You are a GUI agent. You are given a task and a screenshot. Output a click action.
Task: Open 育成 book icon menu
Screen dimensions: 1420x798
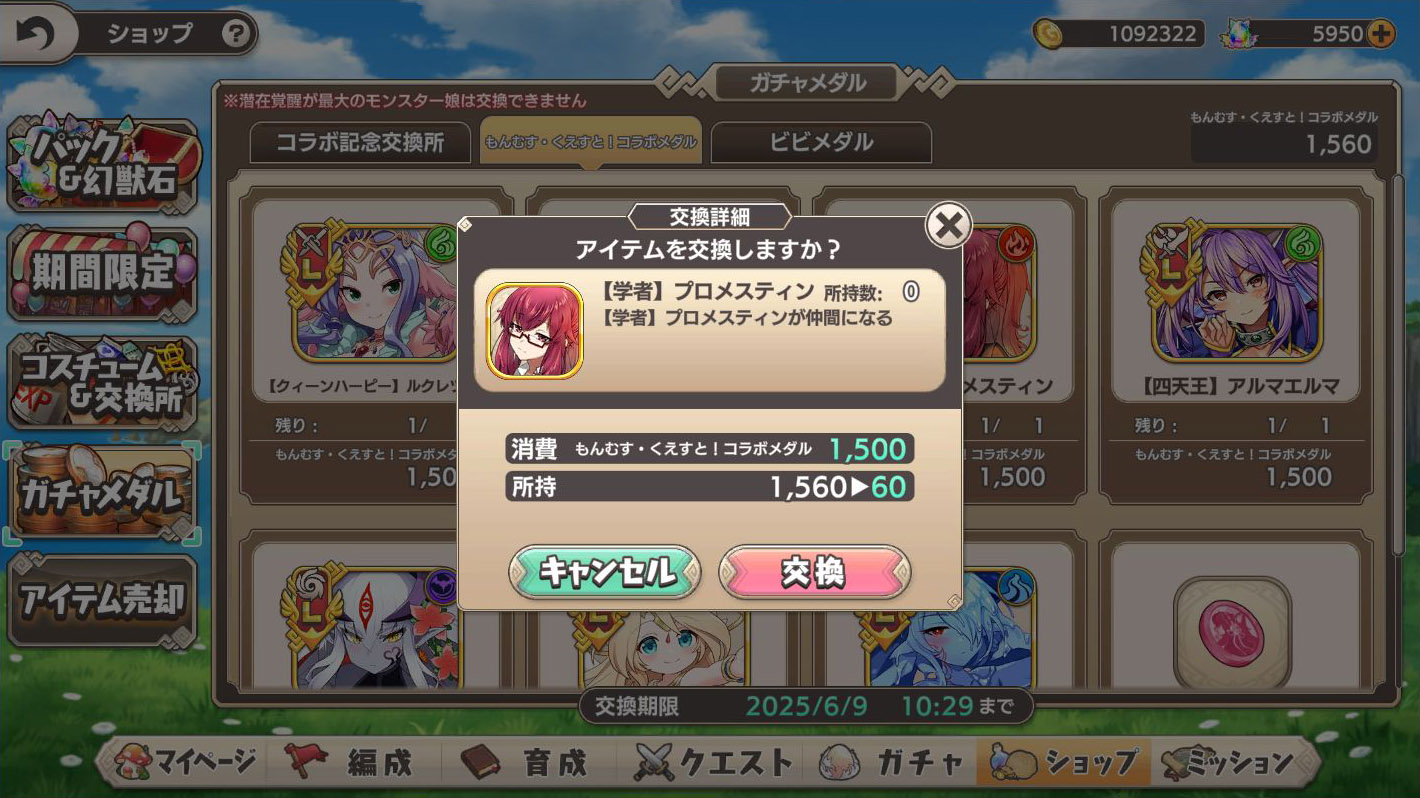524,763
